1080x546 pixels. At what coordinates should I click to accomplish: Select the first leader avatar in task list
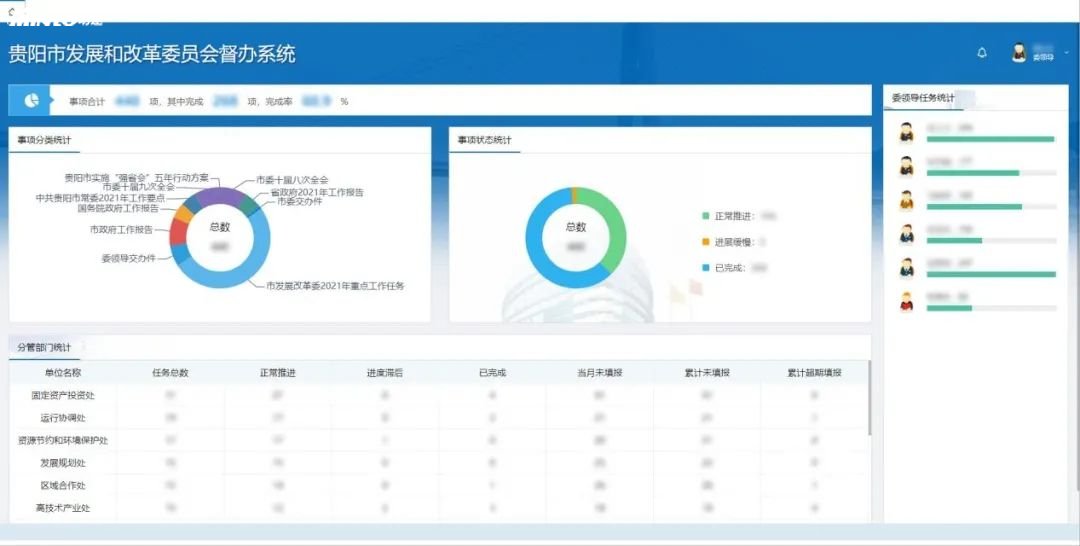click(906, 132)
